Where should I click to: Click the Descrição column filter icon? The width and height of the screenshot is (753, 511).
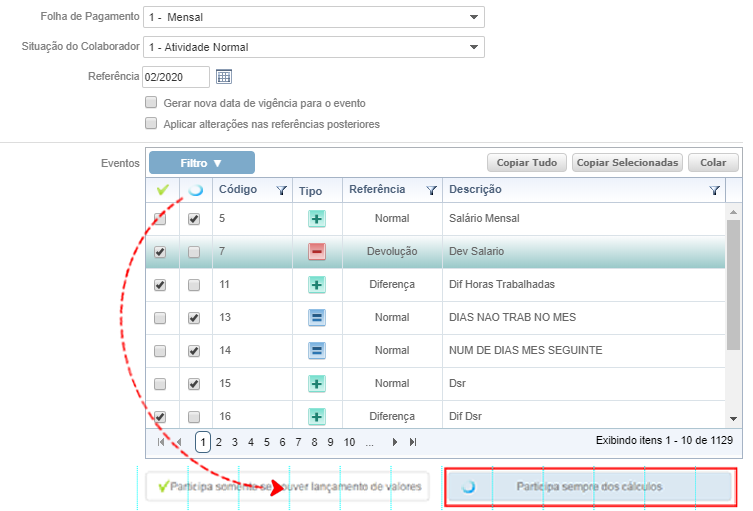[714, 190]
